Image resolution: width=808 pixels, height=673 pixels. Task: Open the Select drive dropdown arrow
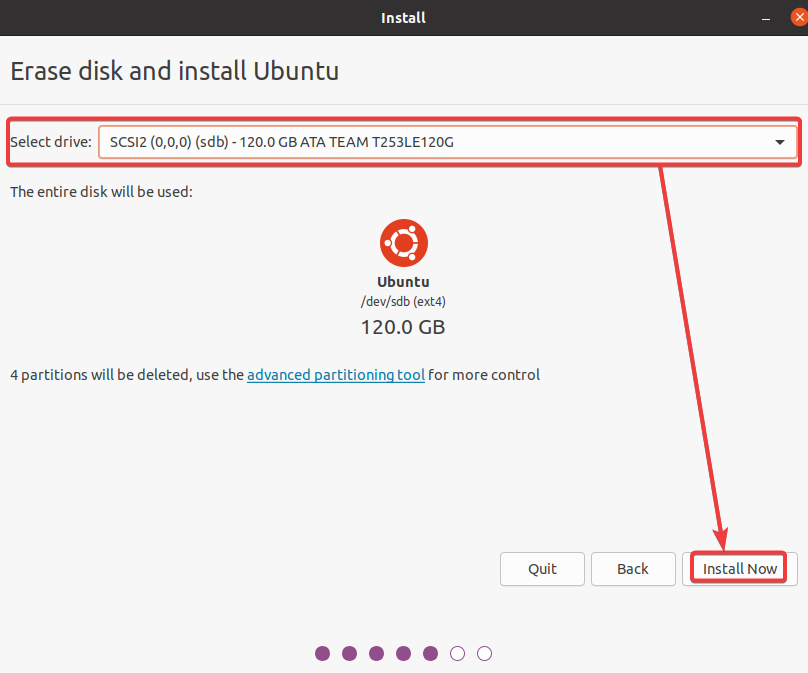pos(780,142)
